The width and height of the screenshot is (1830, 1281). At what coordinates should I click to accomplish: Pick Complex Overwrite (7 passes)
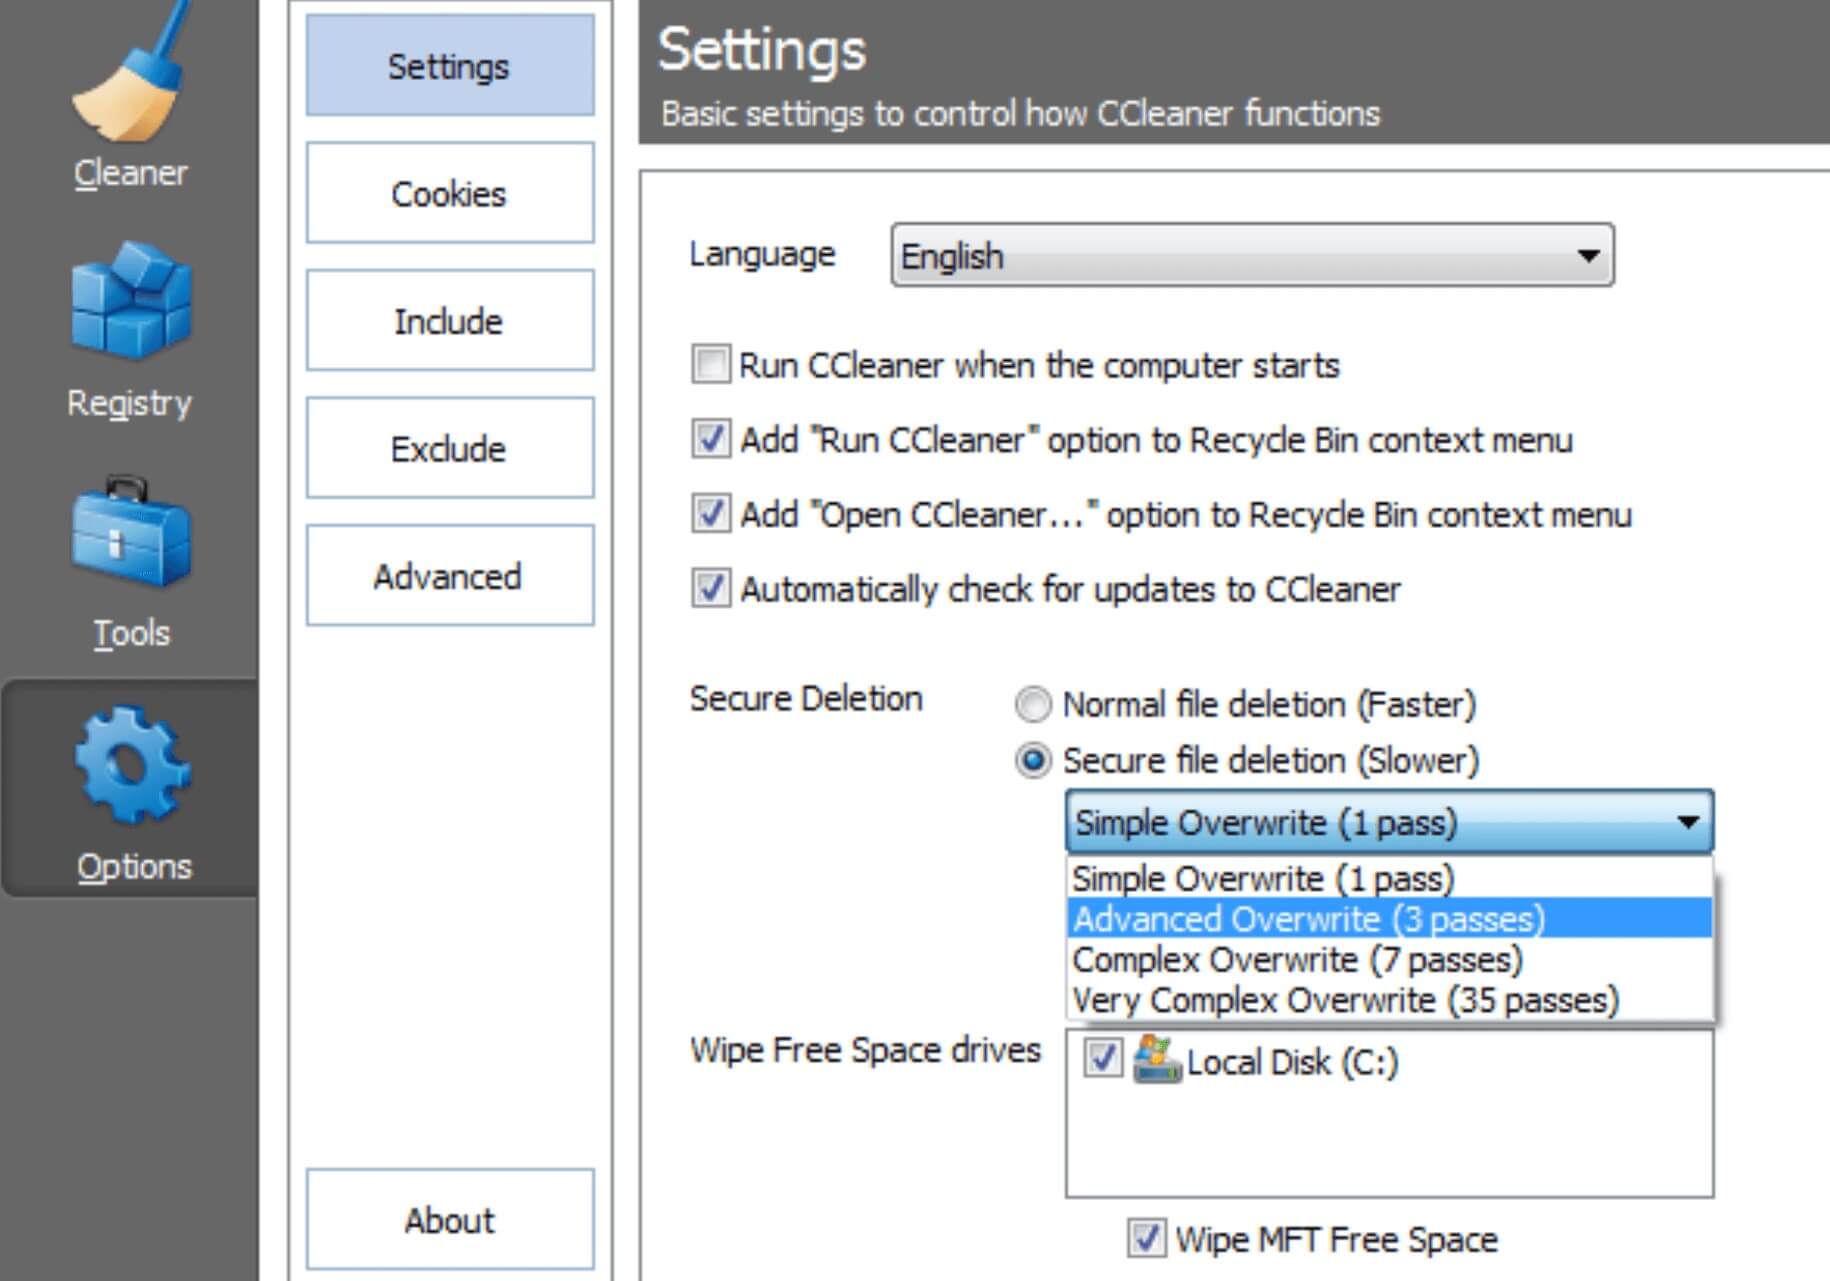[x=1296, y=960]
